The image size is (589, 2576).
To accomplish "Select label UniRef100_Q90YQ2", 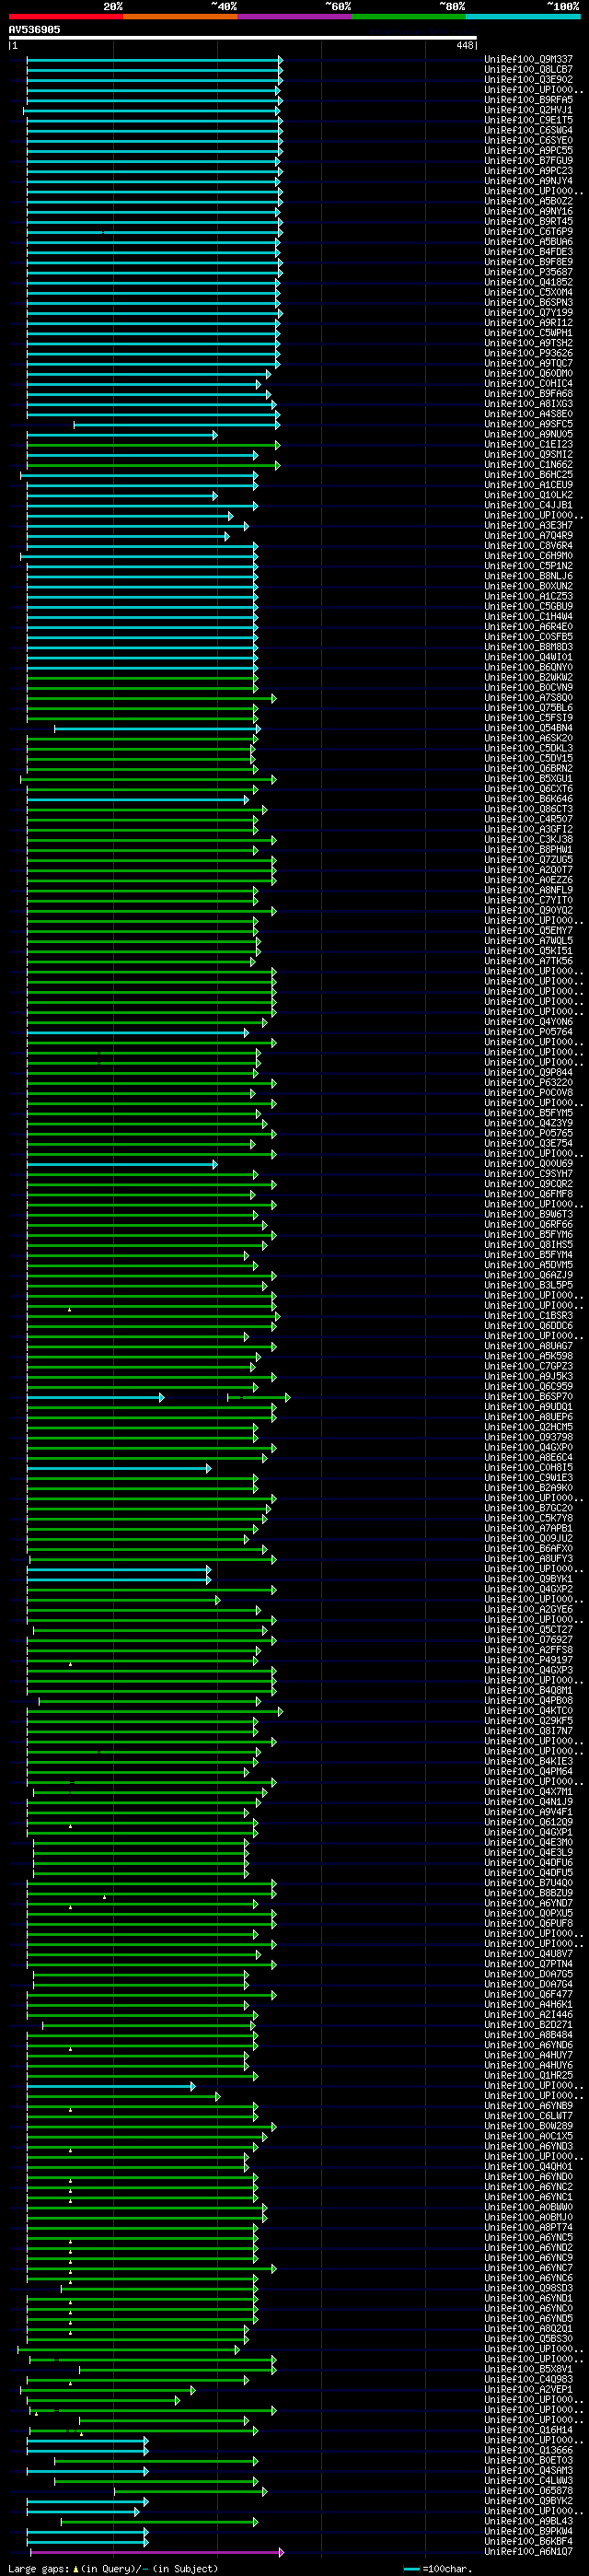I will click(x=529, y=910).
